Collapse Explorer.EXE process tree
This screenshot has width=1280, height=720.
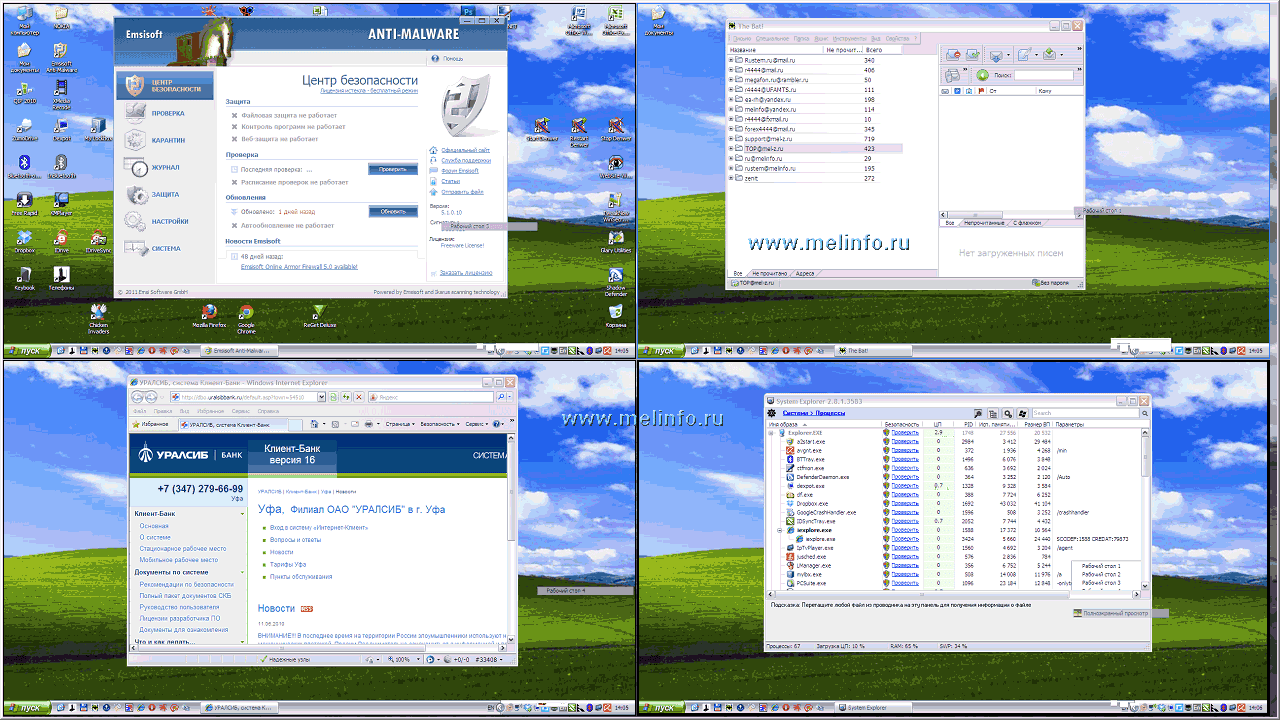(772, 433)
